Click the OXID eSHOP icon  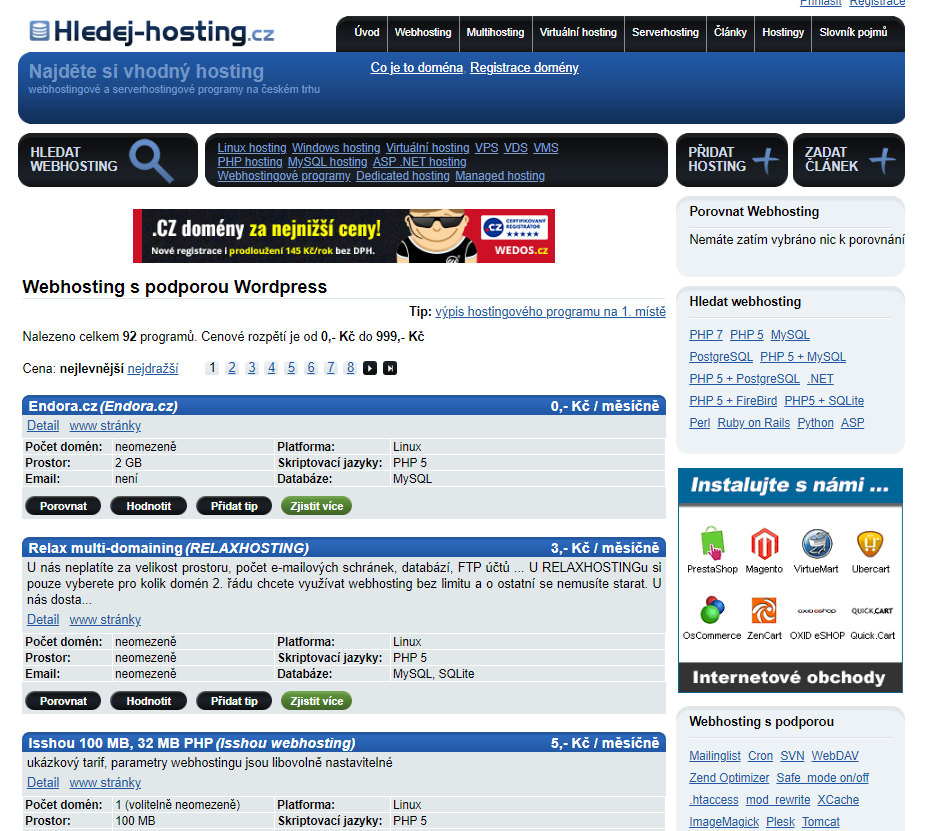click(x=817, y=611)
